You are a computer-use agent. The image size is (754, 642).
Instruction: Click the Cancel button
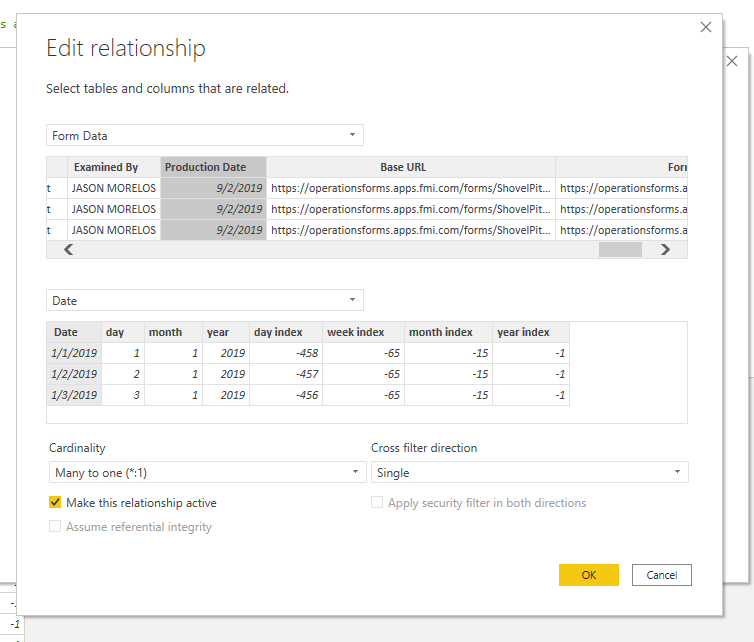pyautogui.click(x=662, y=575)
